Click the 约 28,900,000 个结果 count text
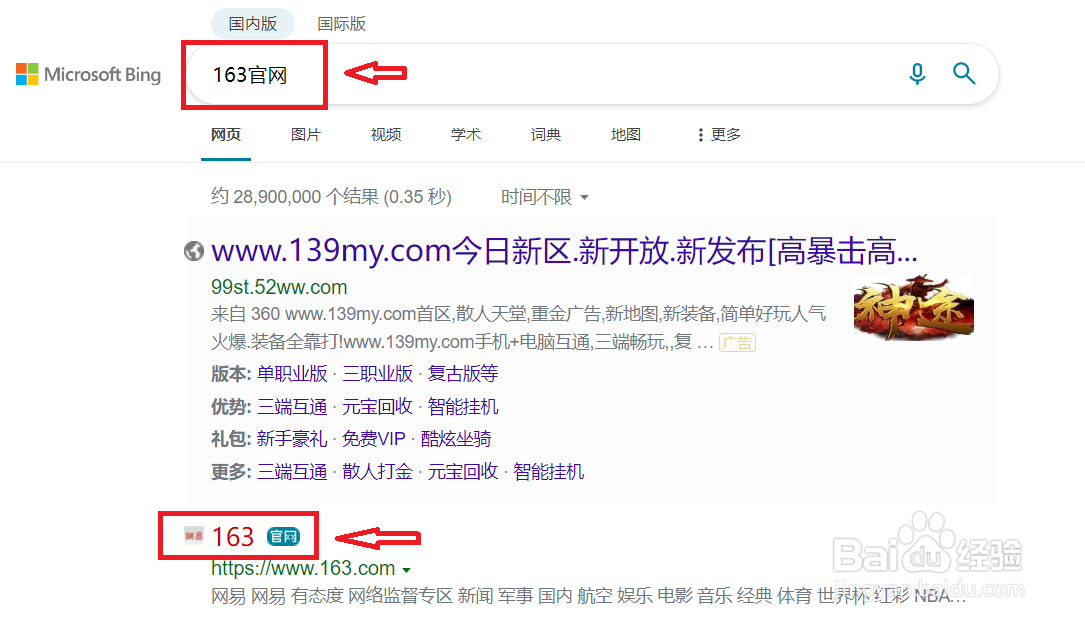The image size is (1085, 627). pos(331,197)
